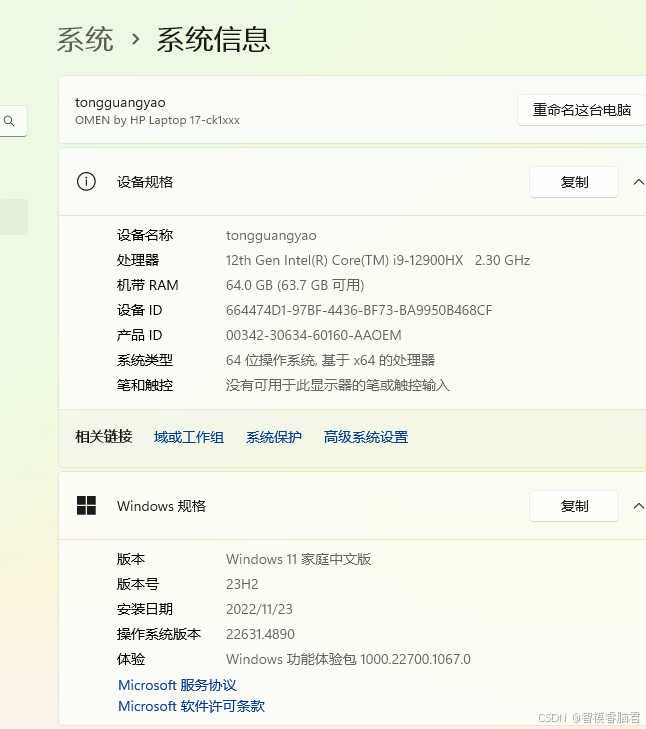The height and width of the screenshot is (729, 646).
Task: Copy Windows specifications with 复制 button
Action: pos(574,506)
